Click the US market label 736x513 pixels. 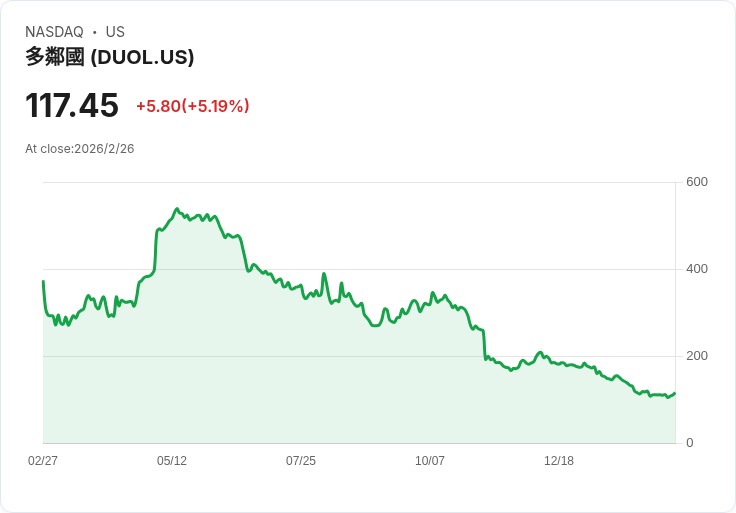(115, 32)
